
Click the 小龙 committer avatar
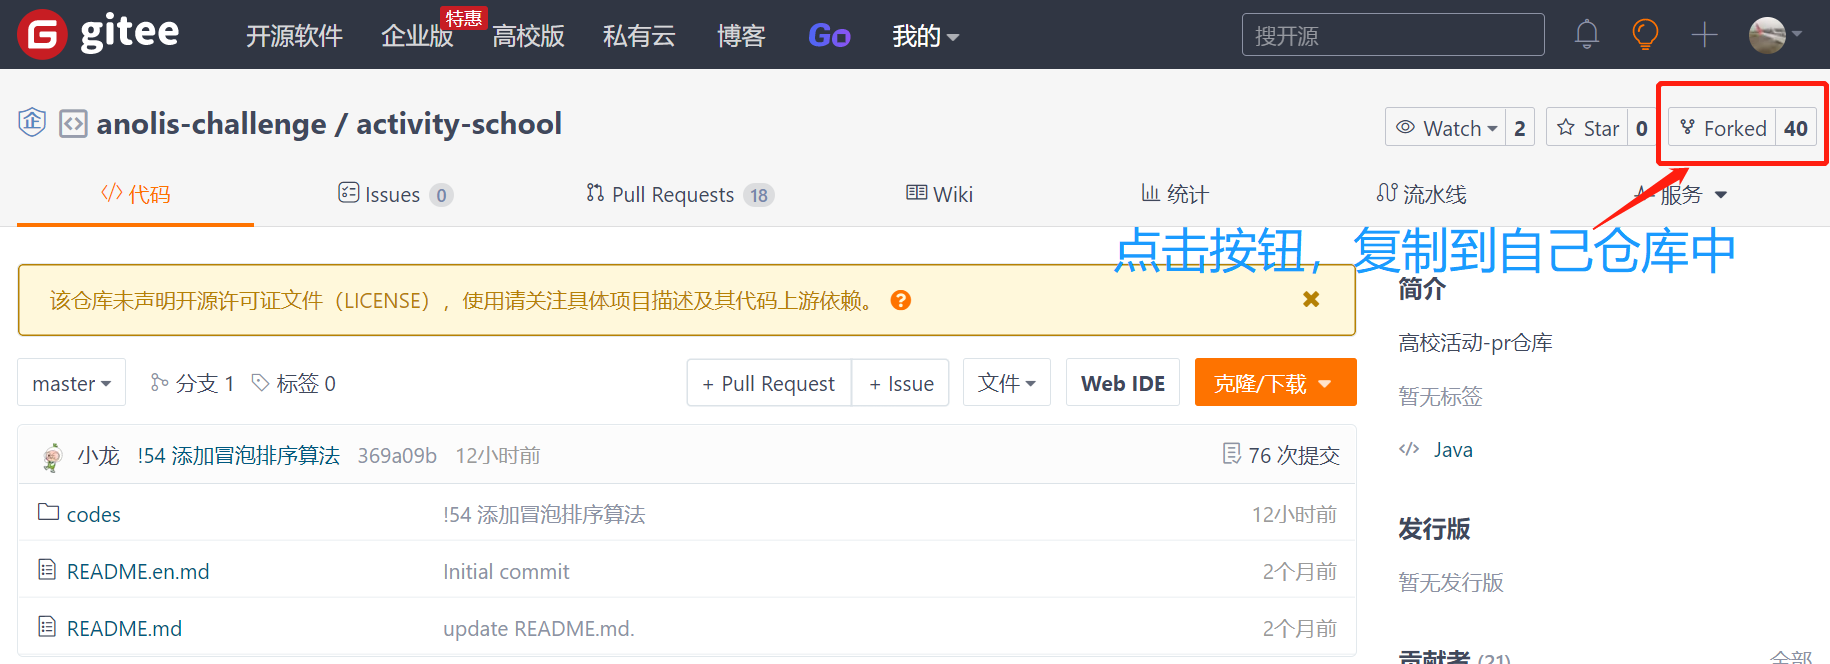click(52, 456)
